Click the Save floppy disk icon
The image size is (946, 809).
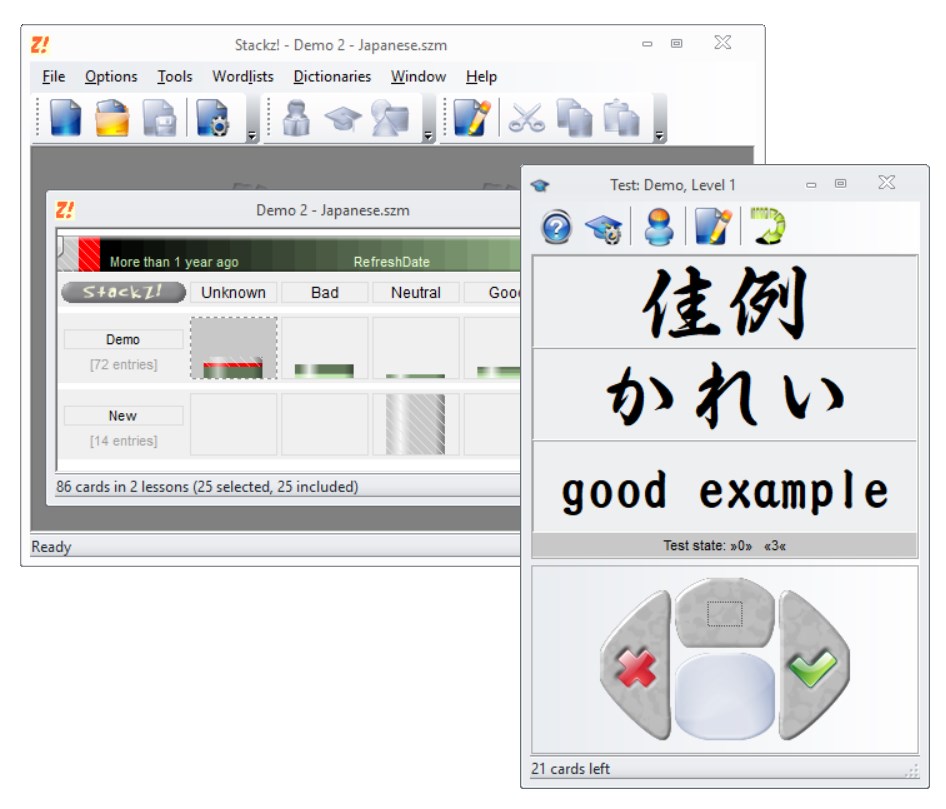click(x=160, y=118)
